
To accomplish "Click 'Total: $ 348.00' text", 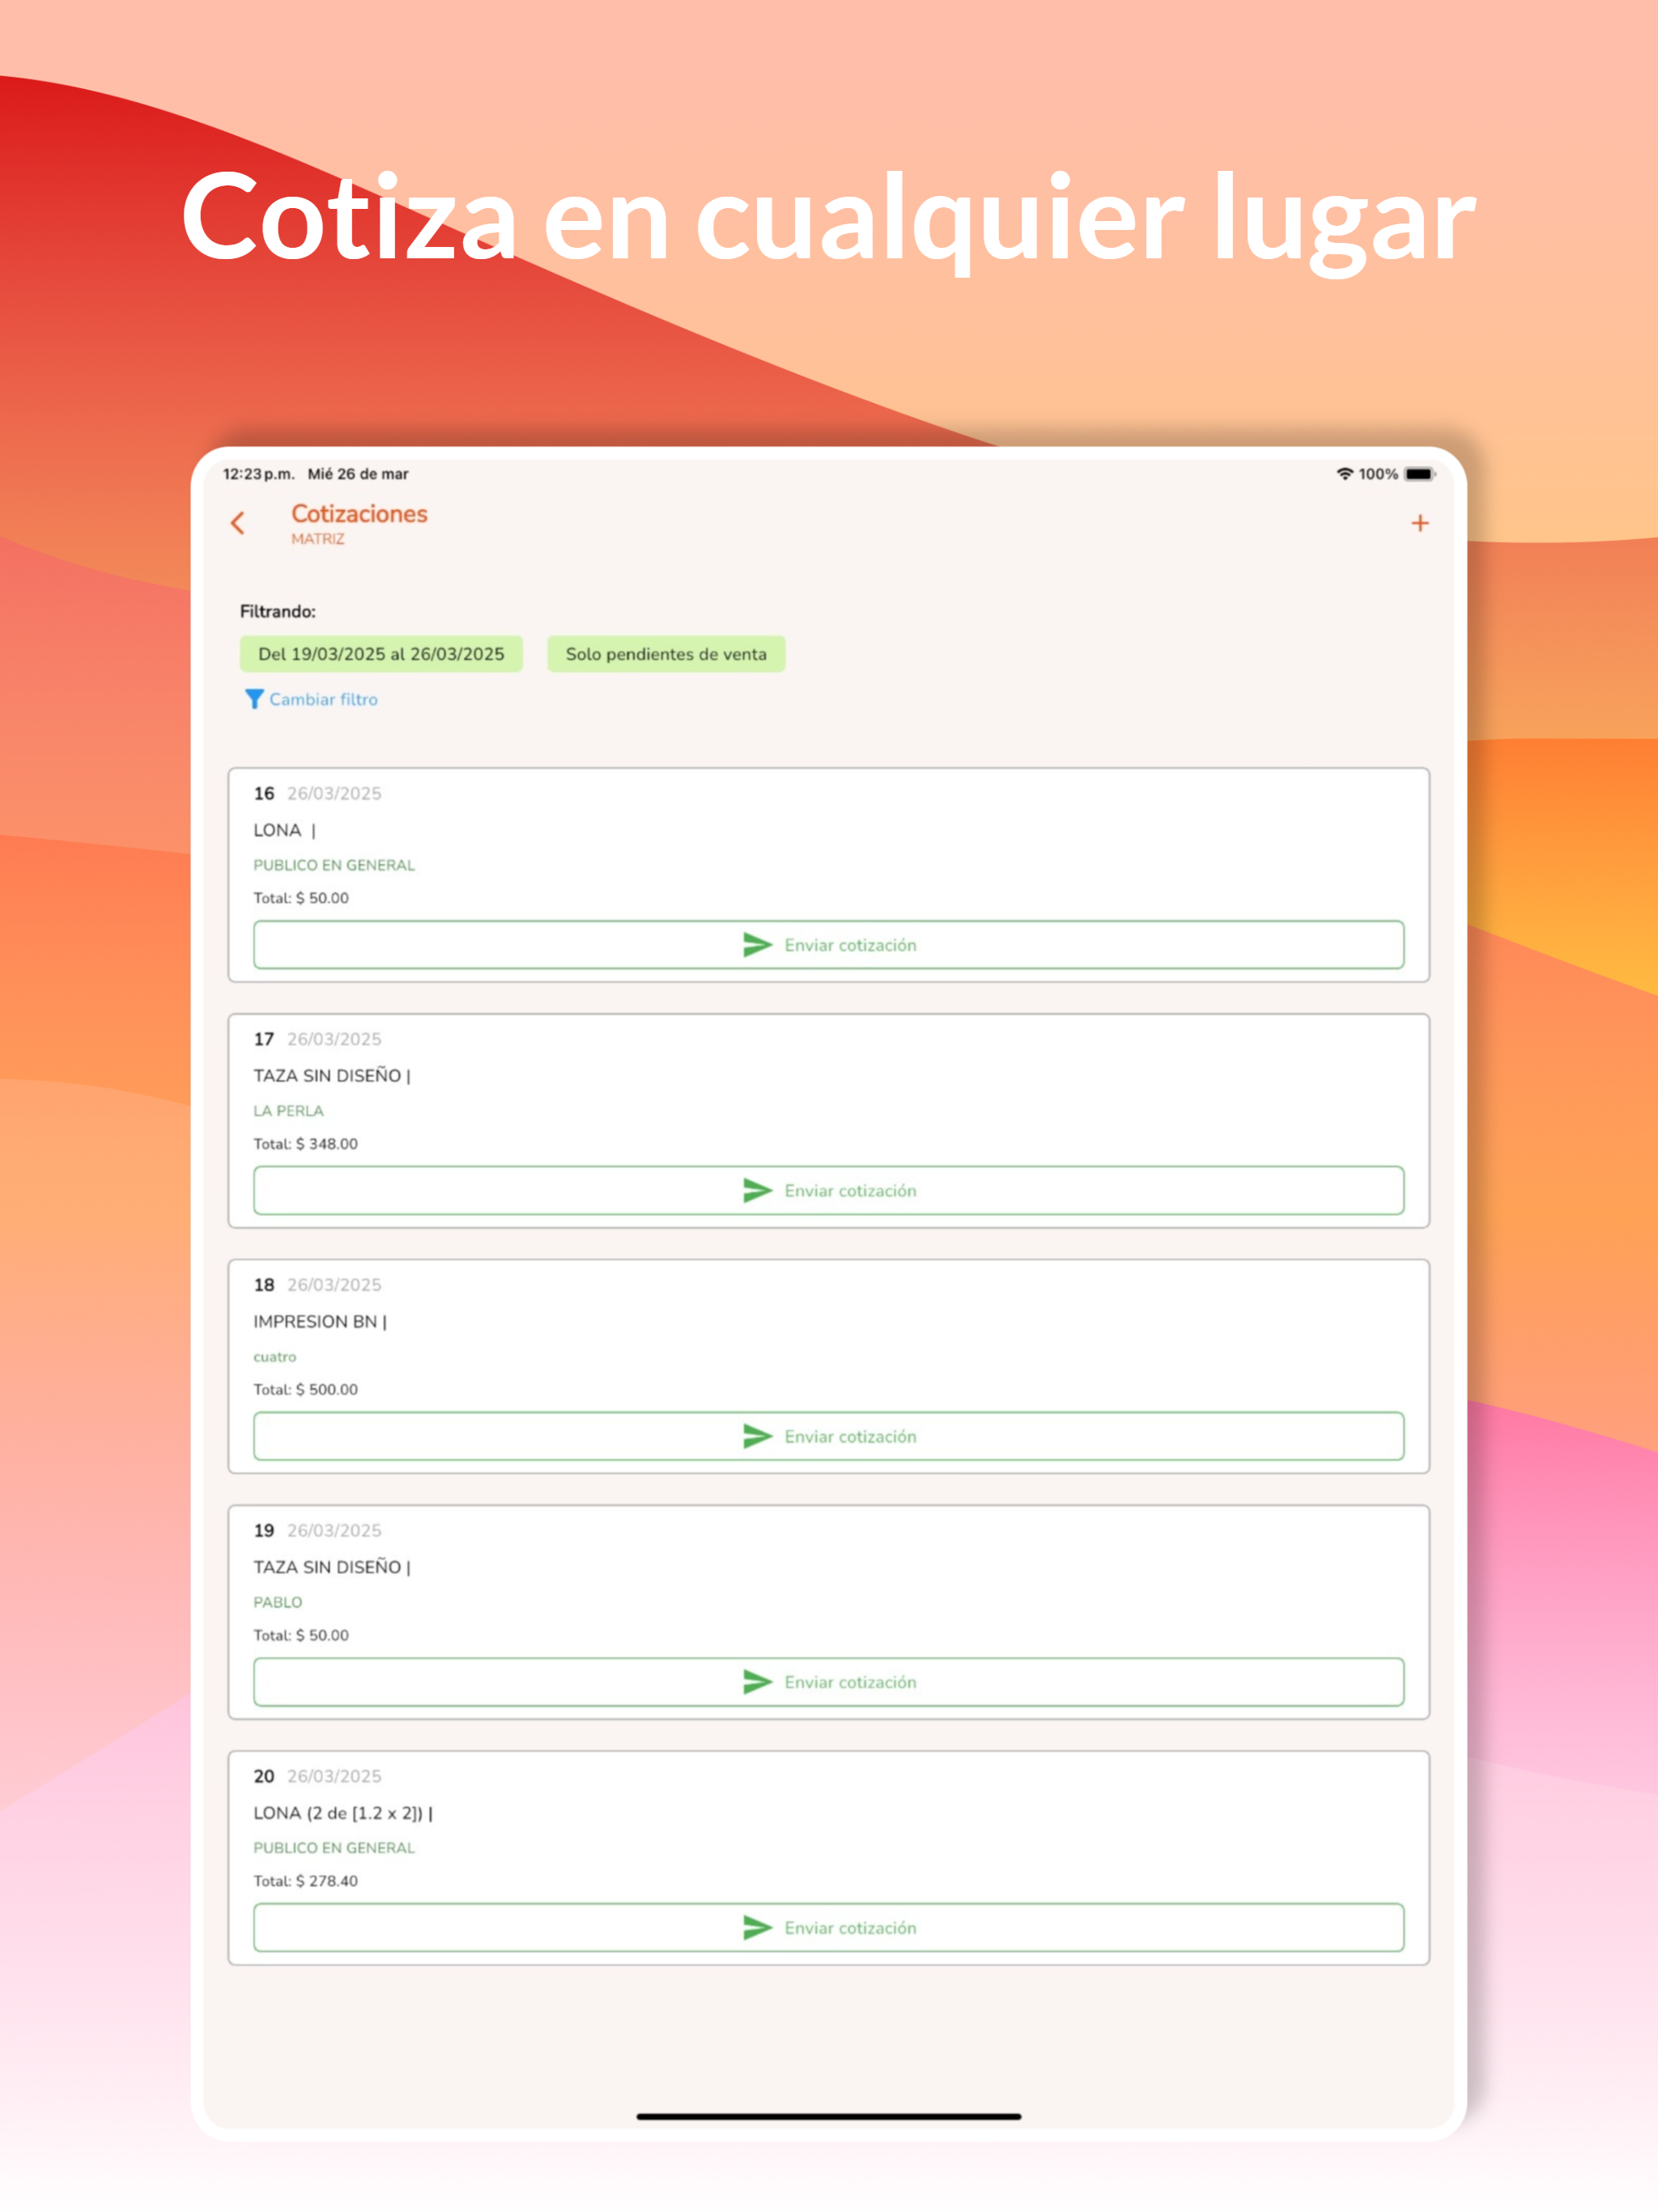I will point(305,1143).
